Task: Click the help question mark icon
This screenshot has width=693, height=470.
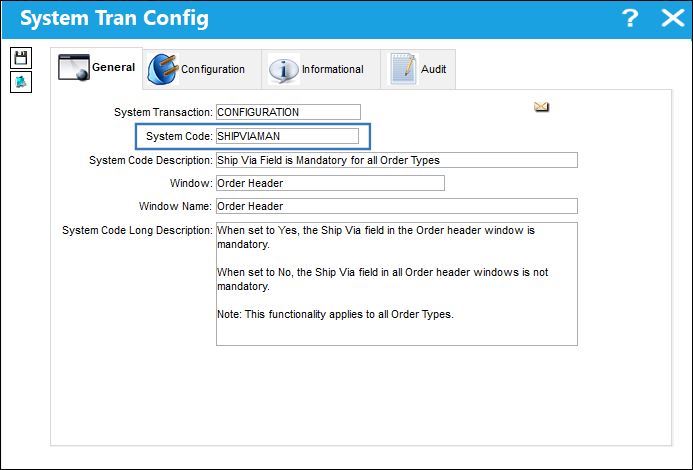Action: point(629,19)
